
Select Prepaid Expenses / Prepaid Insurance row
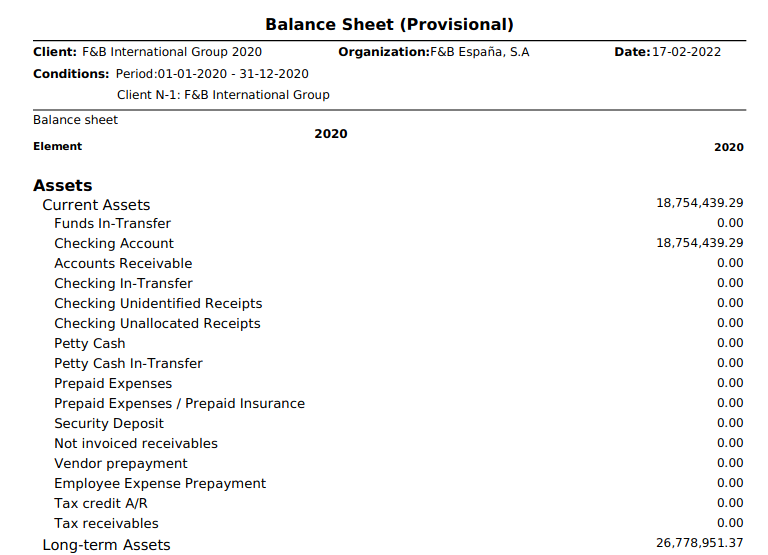coord(179,404)
